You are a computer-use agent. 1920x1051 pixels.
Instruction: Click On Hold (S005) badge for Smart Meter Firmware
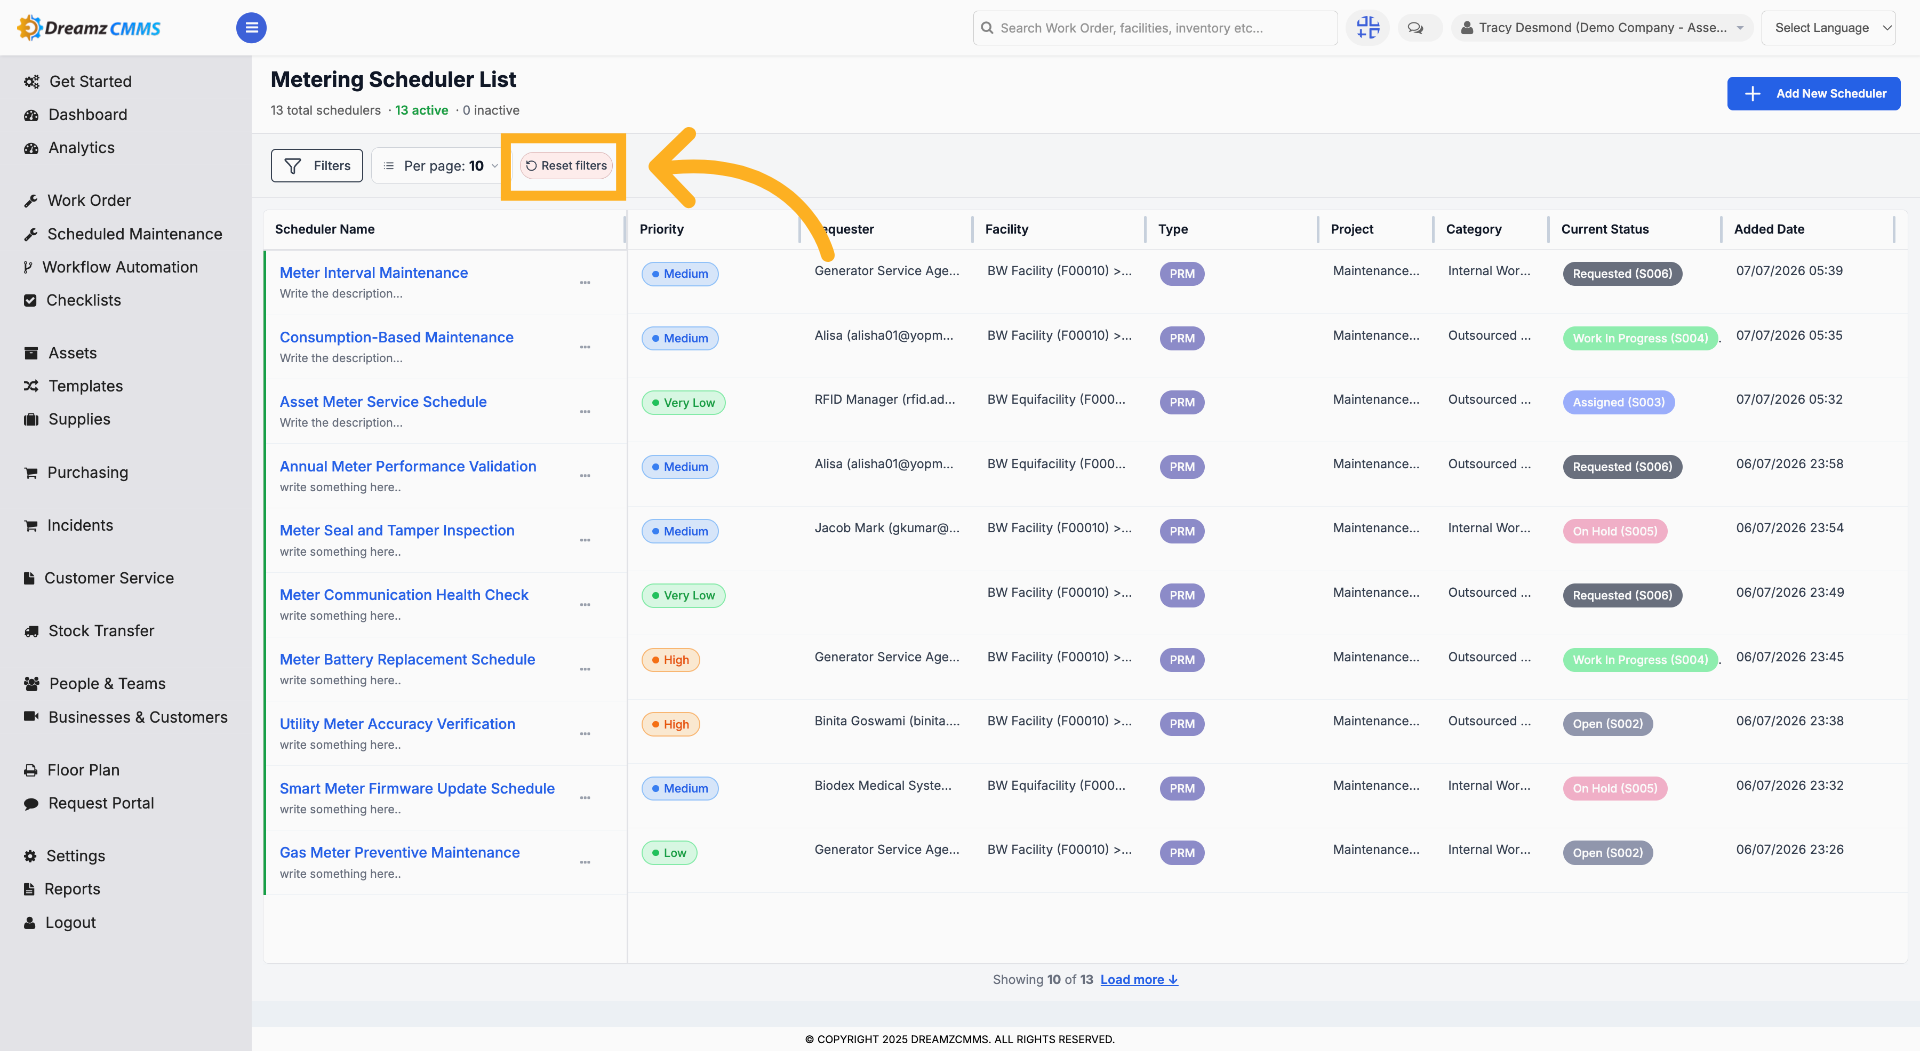(x=1615, y=789)
